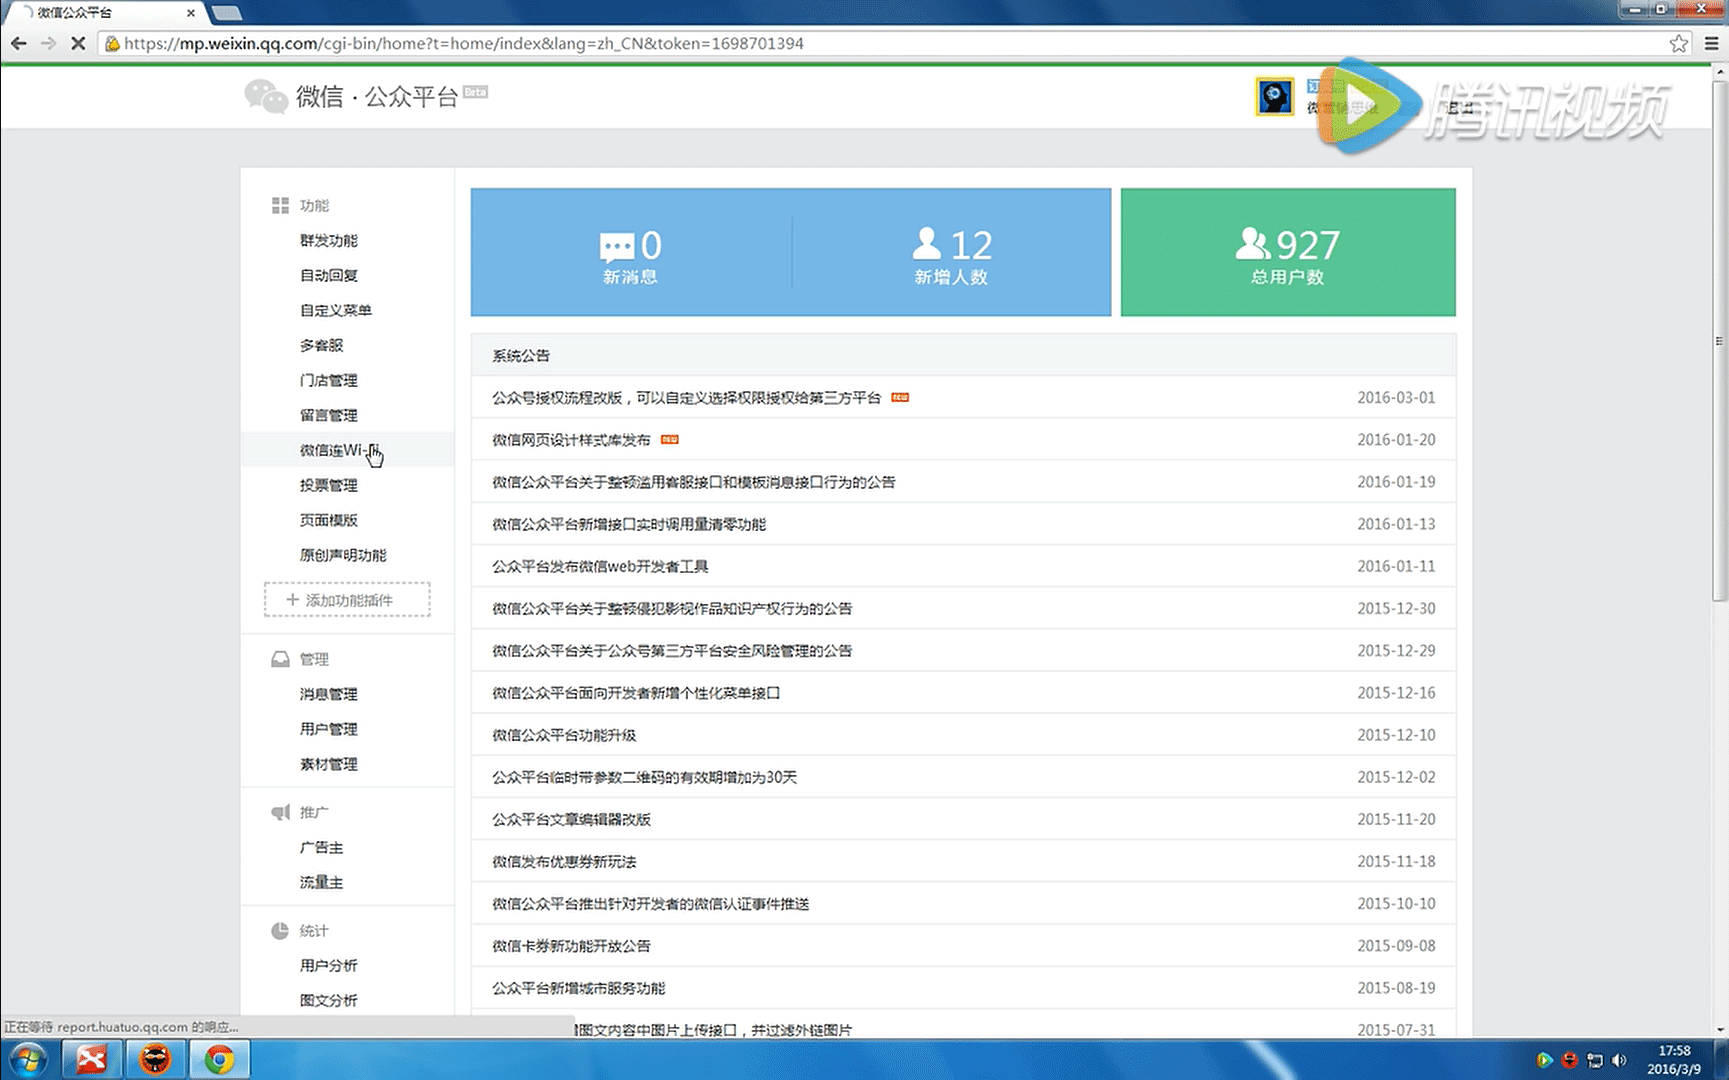Open announcement 公众号授权流程改版

click(686, 398)
